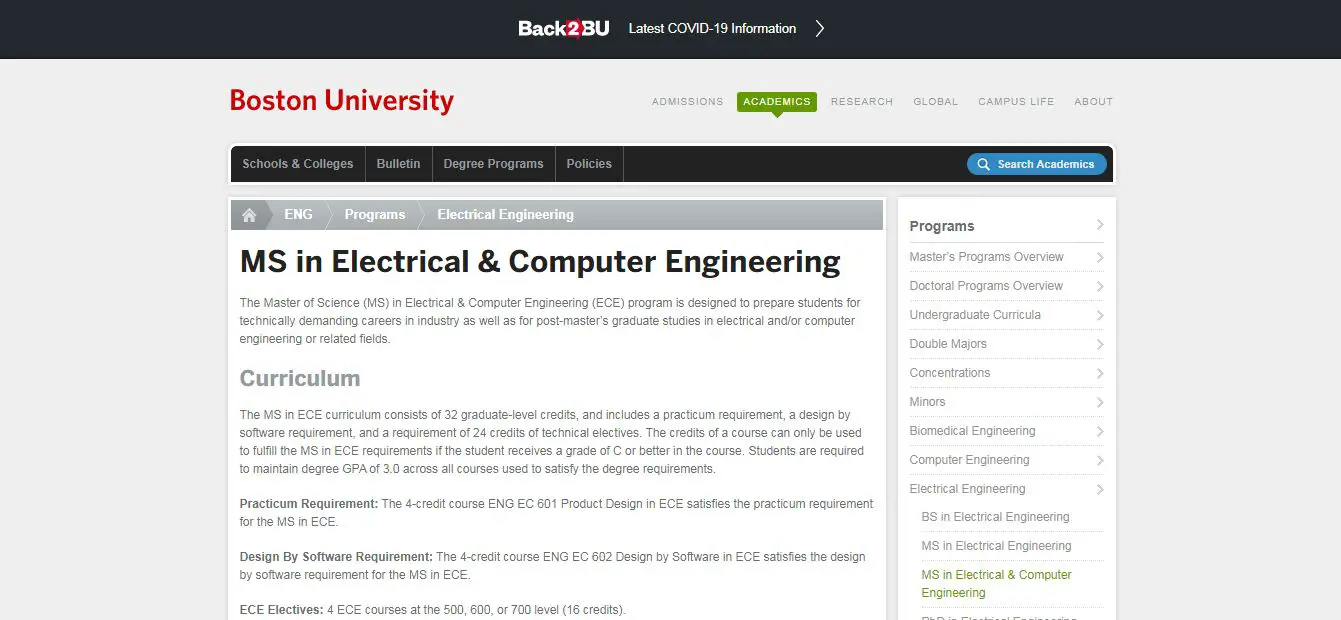Image resolution: width=1341 pixels, height=620 pixels.
Task: Open the CAMPUS LIFE section
Action: pos(1016,101)
